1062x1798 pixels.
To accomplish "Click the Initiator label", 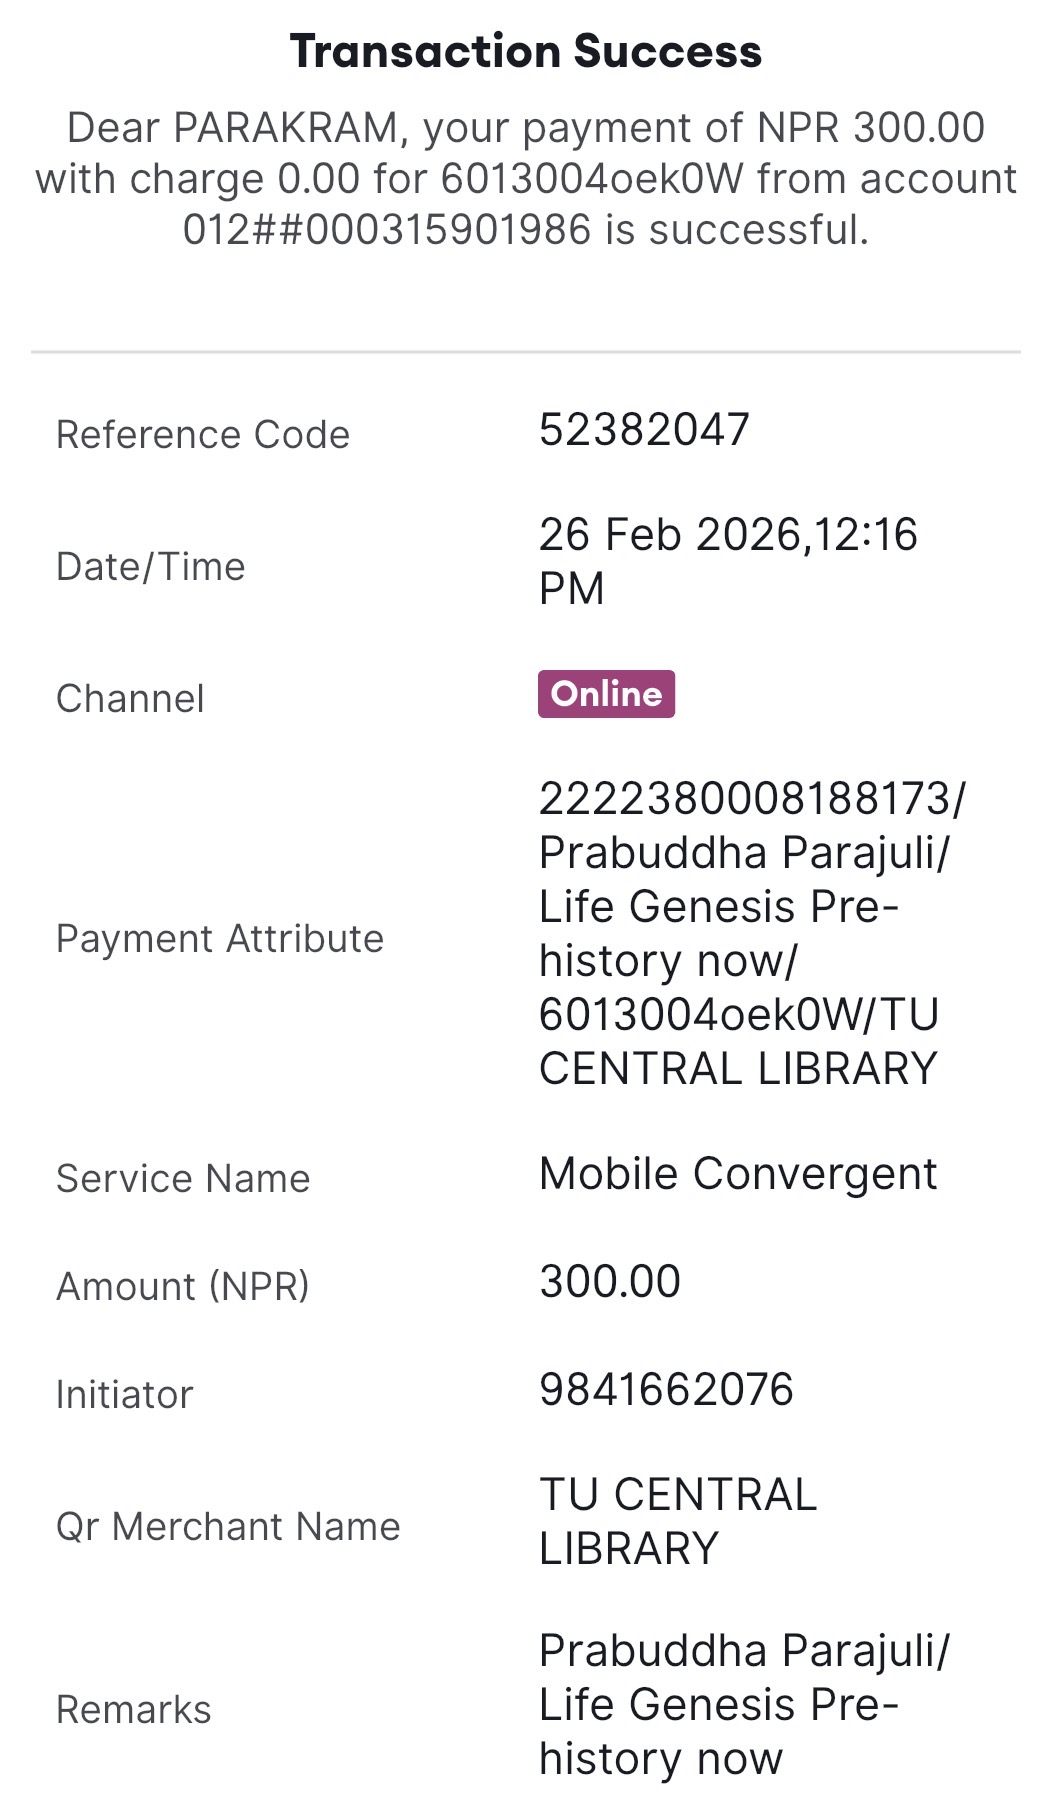I will [125, 1395].
